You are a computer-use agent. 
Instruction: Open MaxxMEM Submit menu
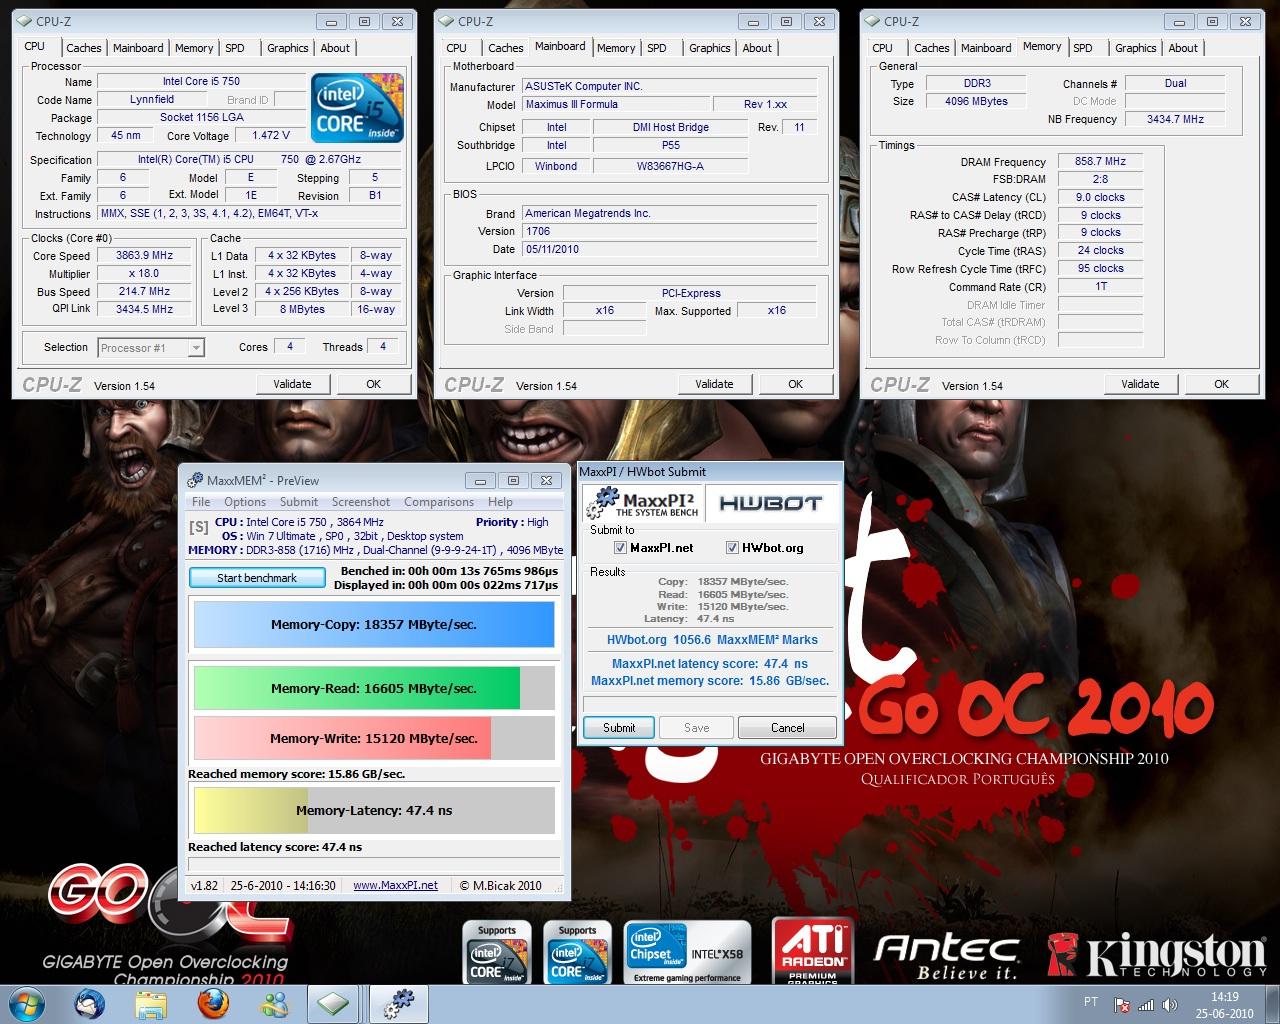pyautogui.click(x=299, y=502)
